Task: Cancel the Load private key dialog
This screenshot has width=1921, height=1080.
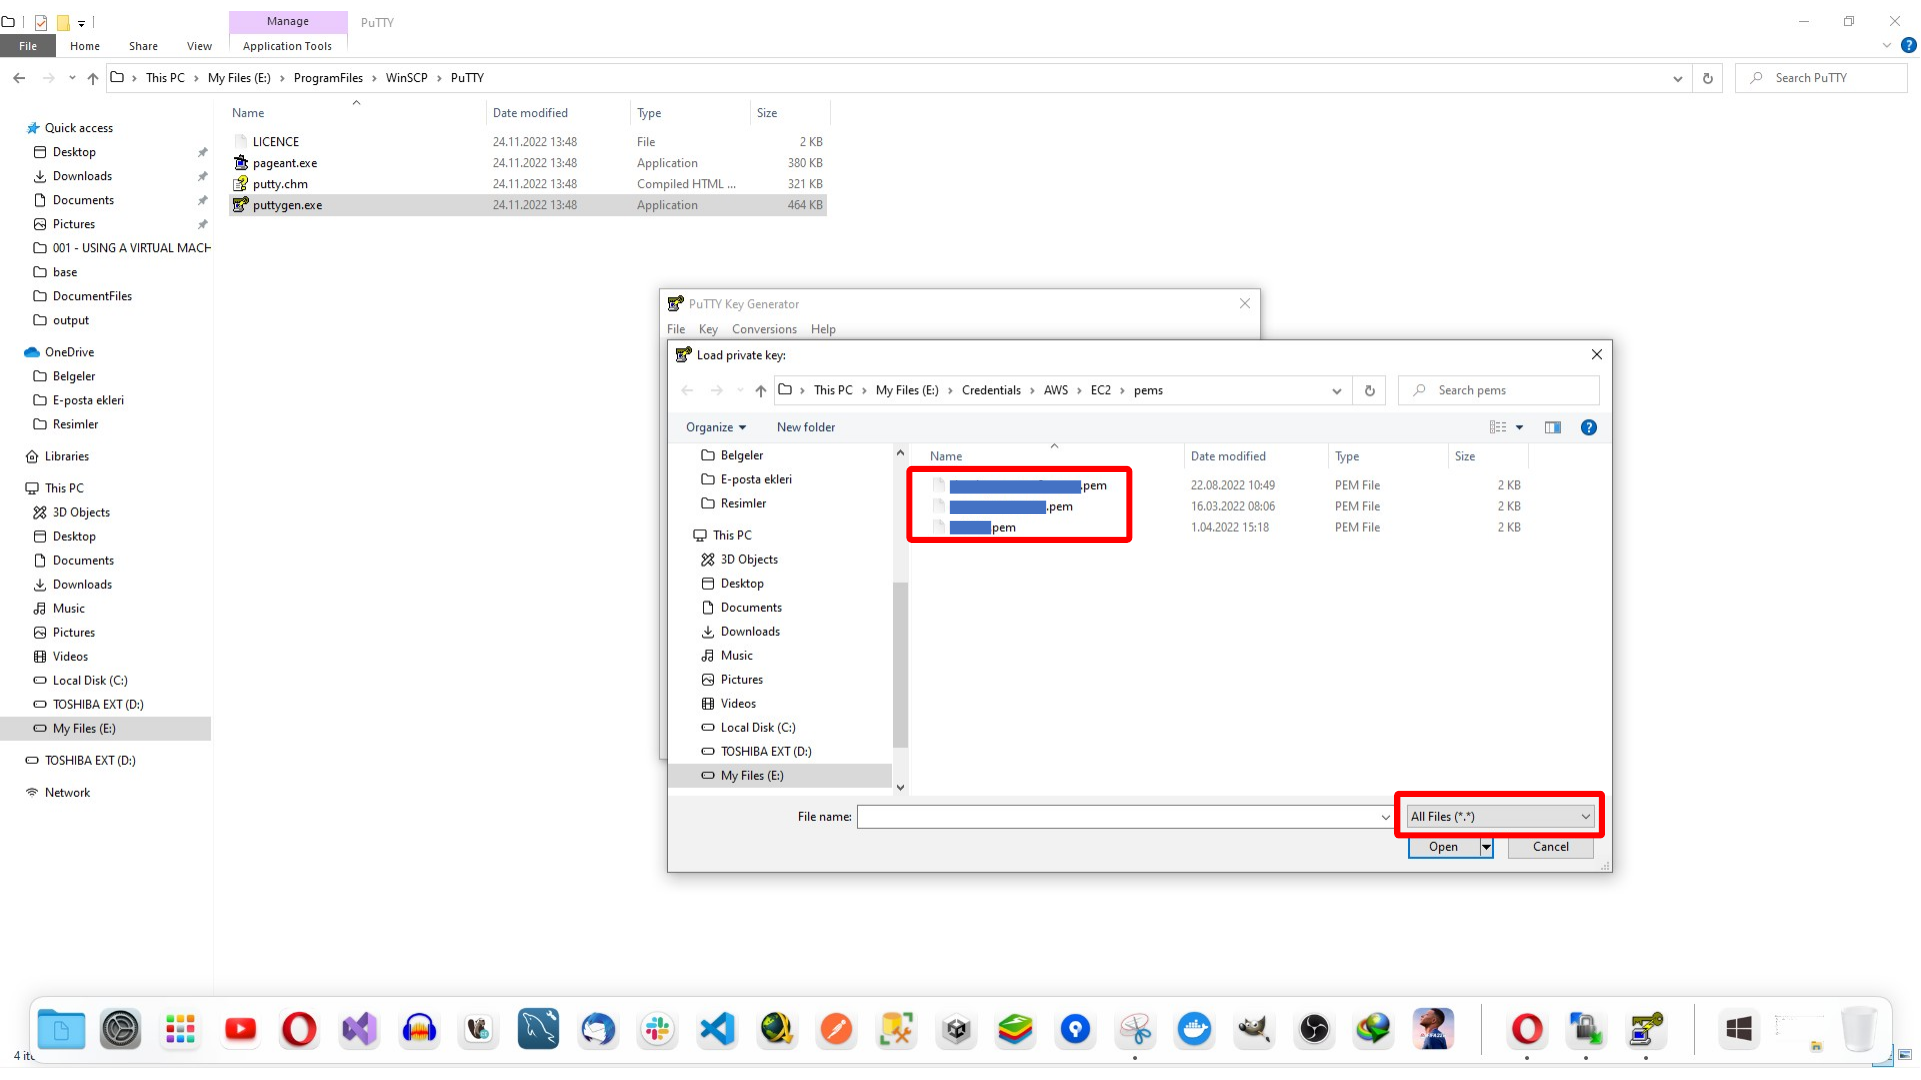Action: 1551,848
